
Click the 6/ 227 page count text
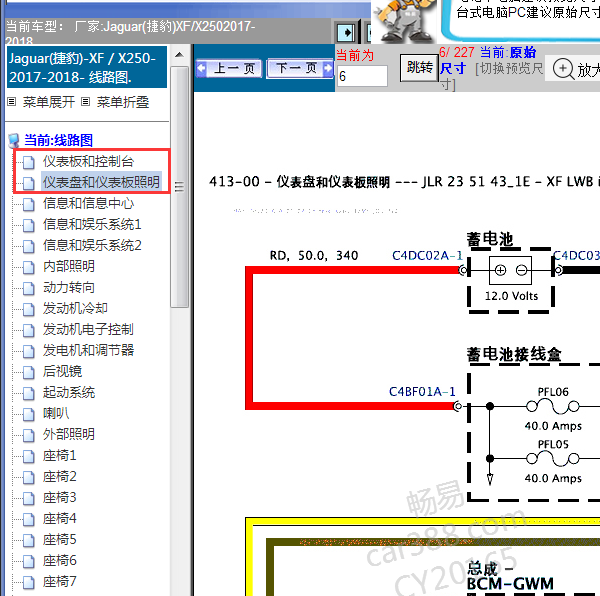[x=457, y=52]
